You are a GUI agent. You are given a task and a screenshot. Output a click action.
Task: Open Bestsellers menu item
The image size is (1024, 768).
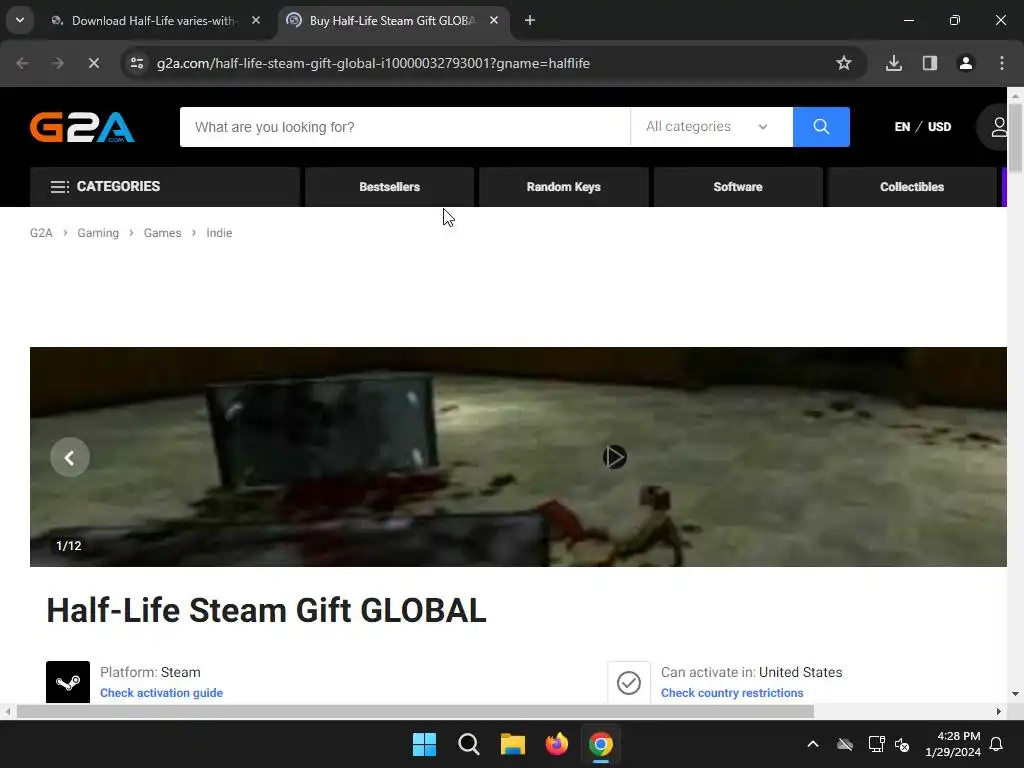point(389,187)
